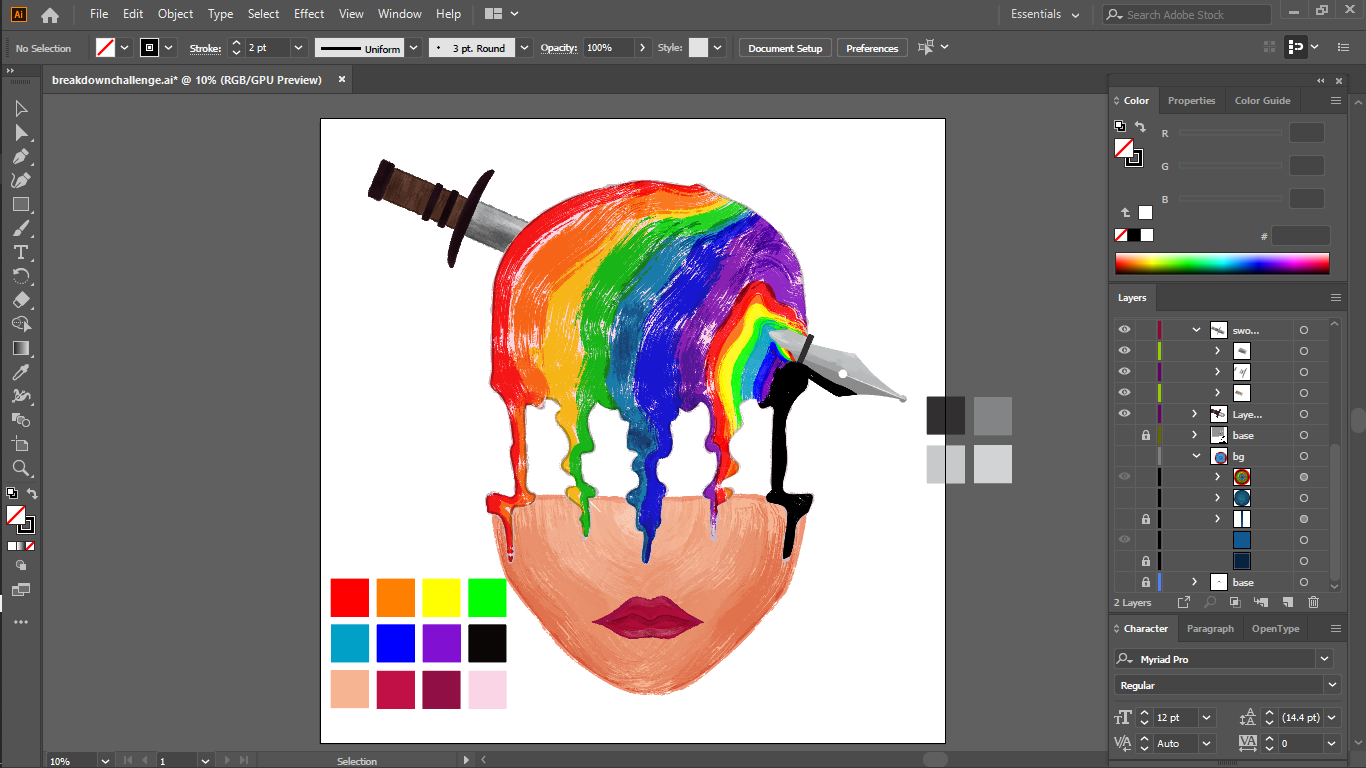
Task: Open the zoom level 10% dropdown
Action: [105, 761]
